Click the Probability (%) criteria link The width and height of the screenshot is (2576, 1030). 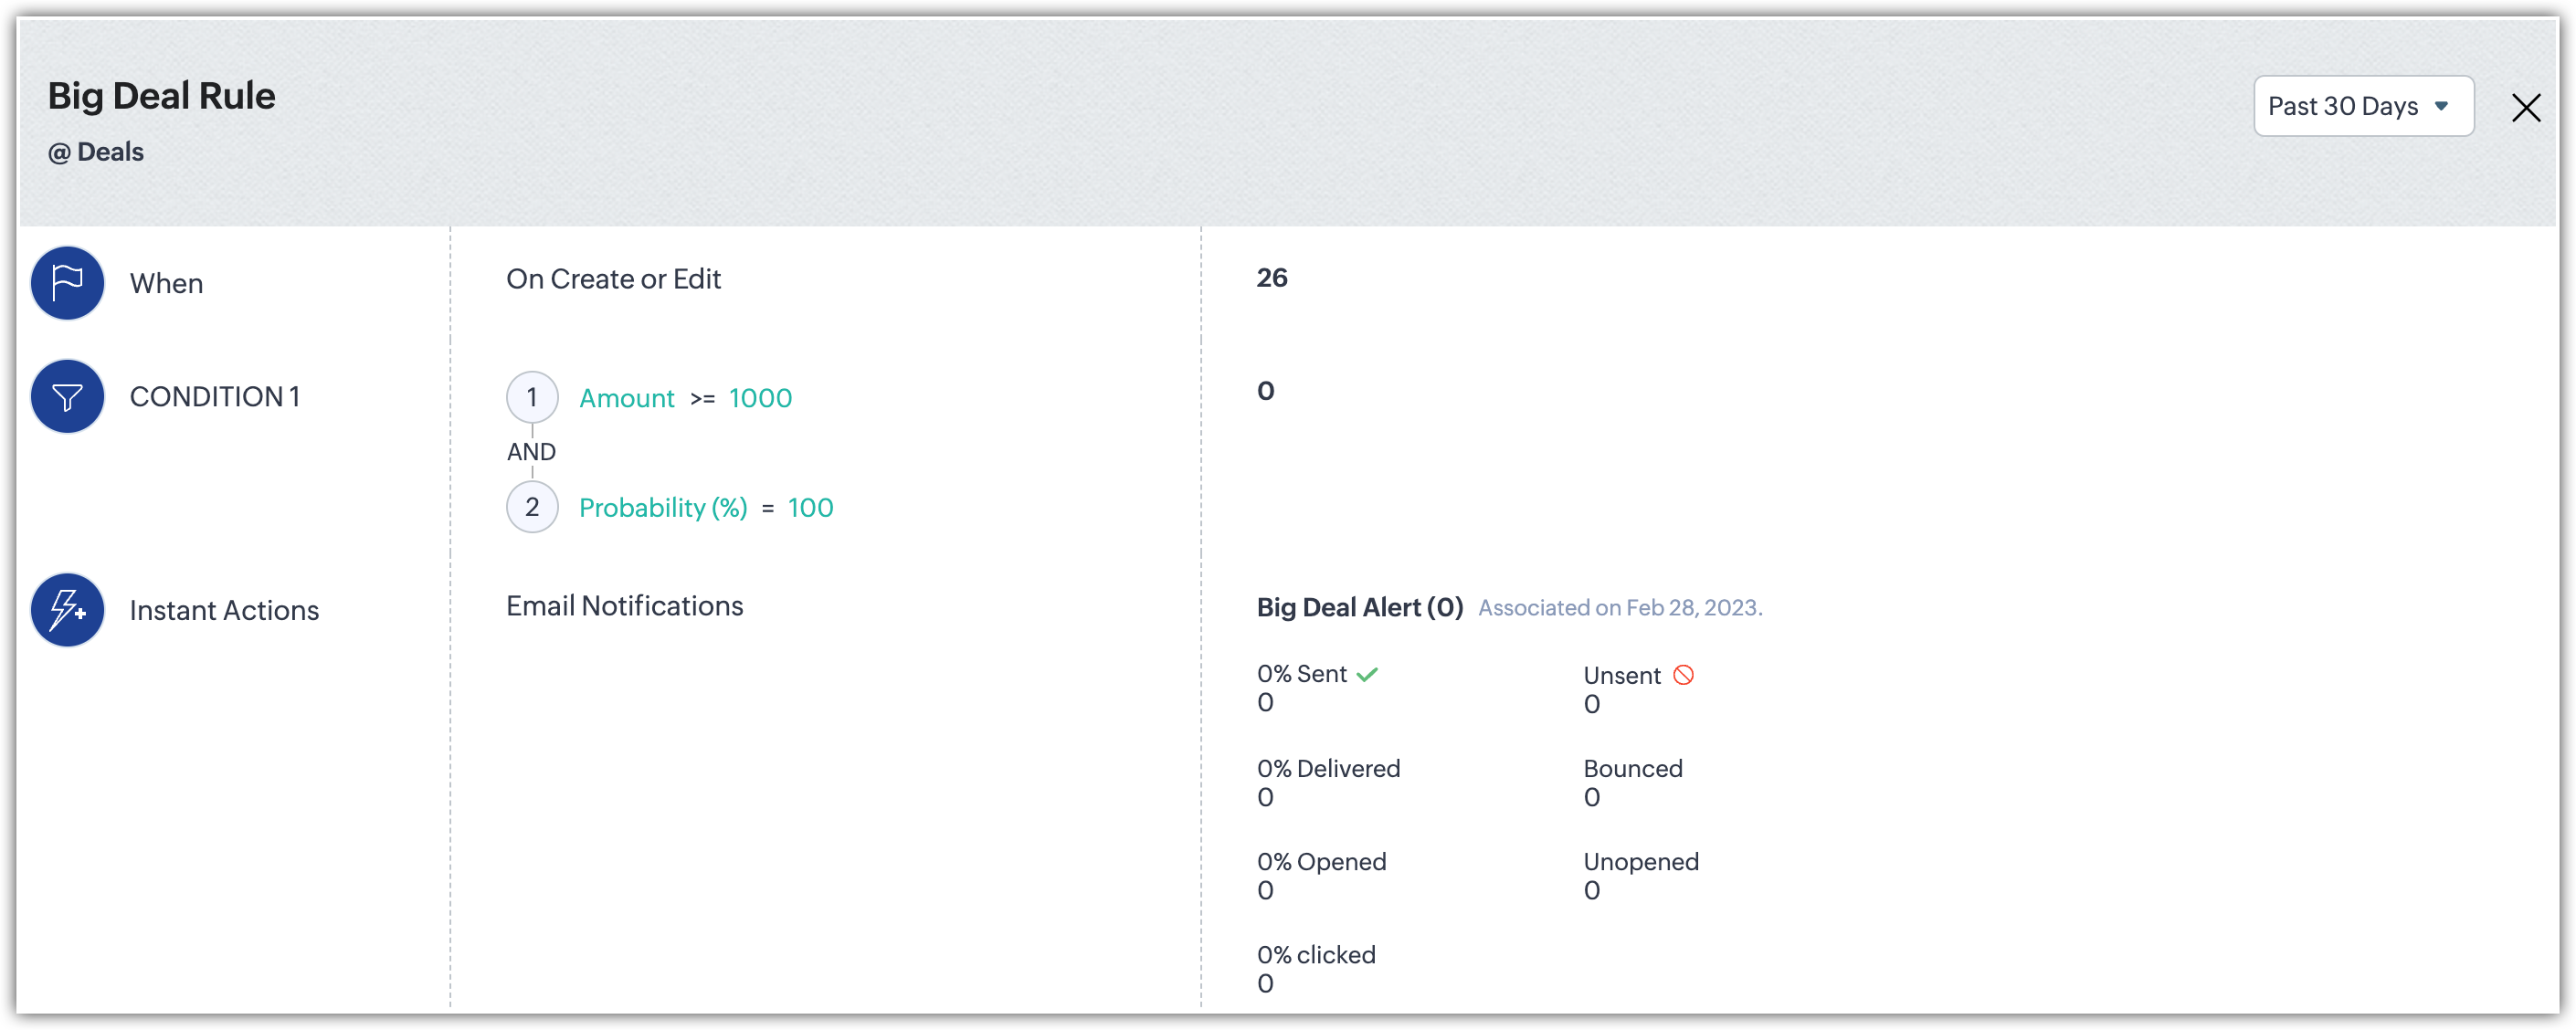(663, 508)
